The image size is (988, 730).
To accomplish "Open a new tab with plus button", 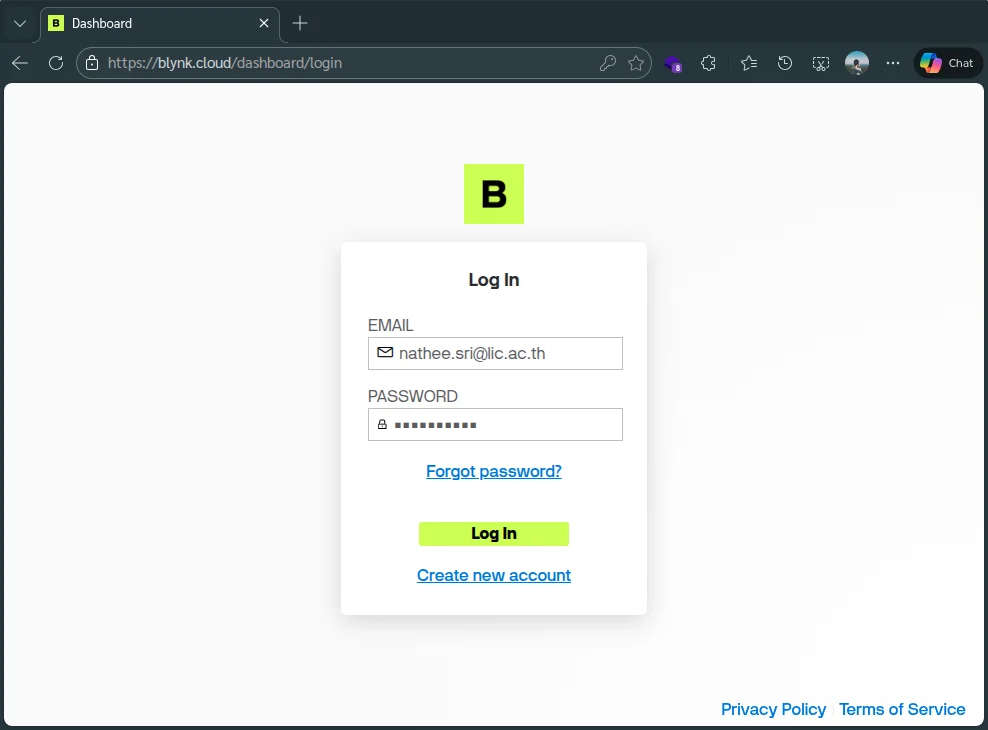I will point(300,23).
